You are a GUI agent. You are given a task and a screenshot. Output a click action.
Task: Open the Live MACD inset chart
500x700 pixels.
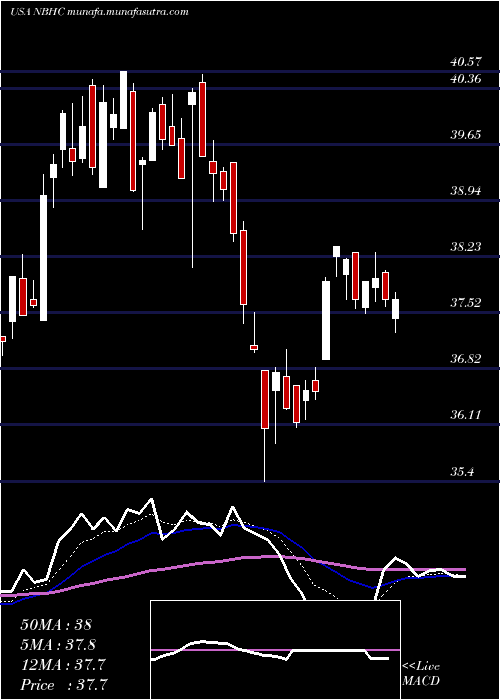coord(275,650)
